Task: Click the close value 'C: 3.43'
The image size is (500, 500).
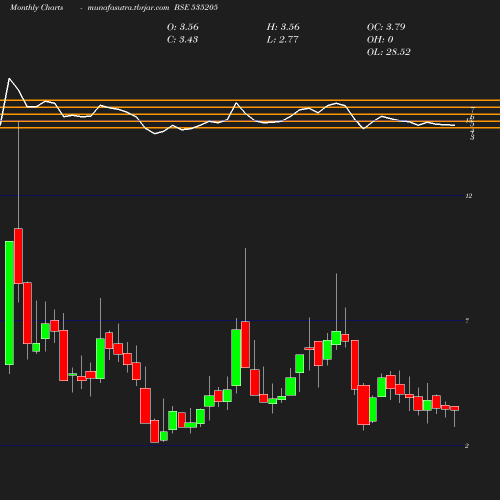Action: click(x=182, y=39)
